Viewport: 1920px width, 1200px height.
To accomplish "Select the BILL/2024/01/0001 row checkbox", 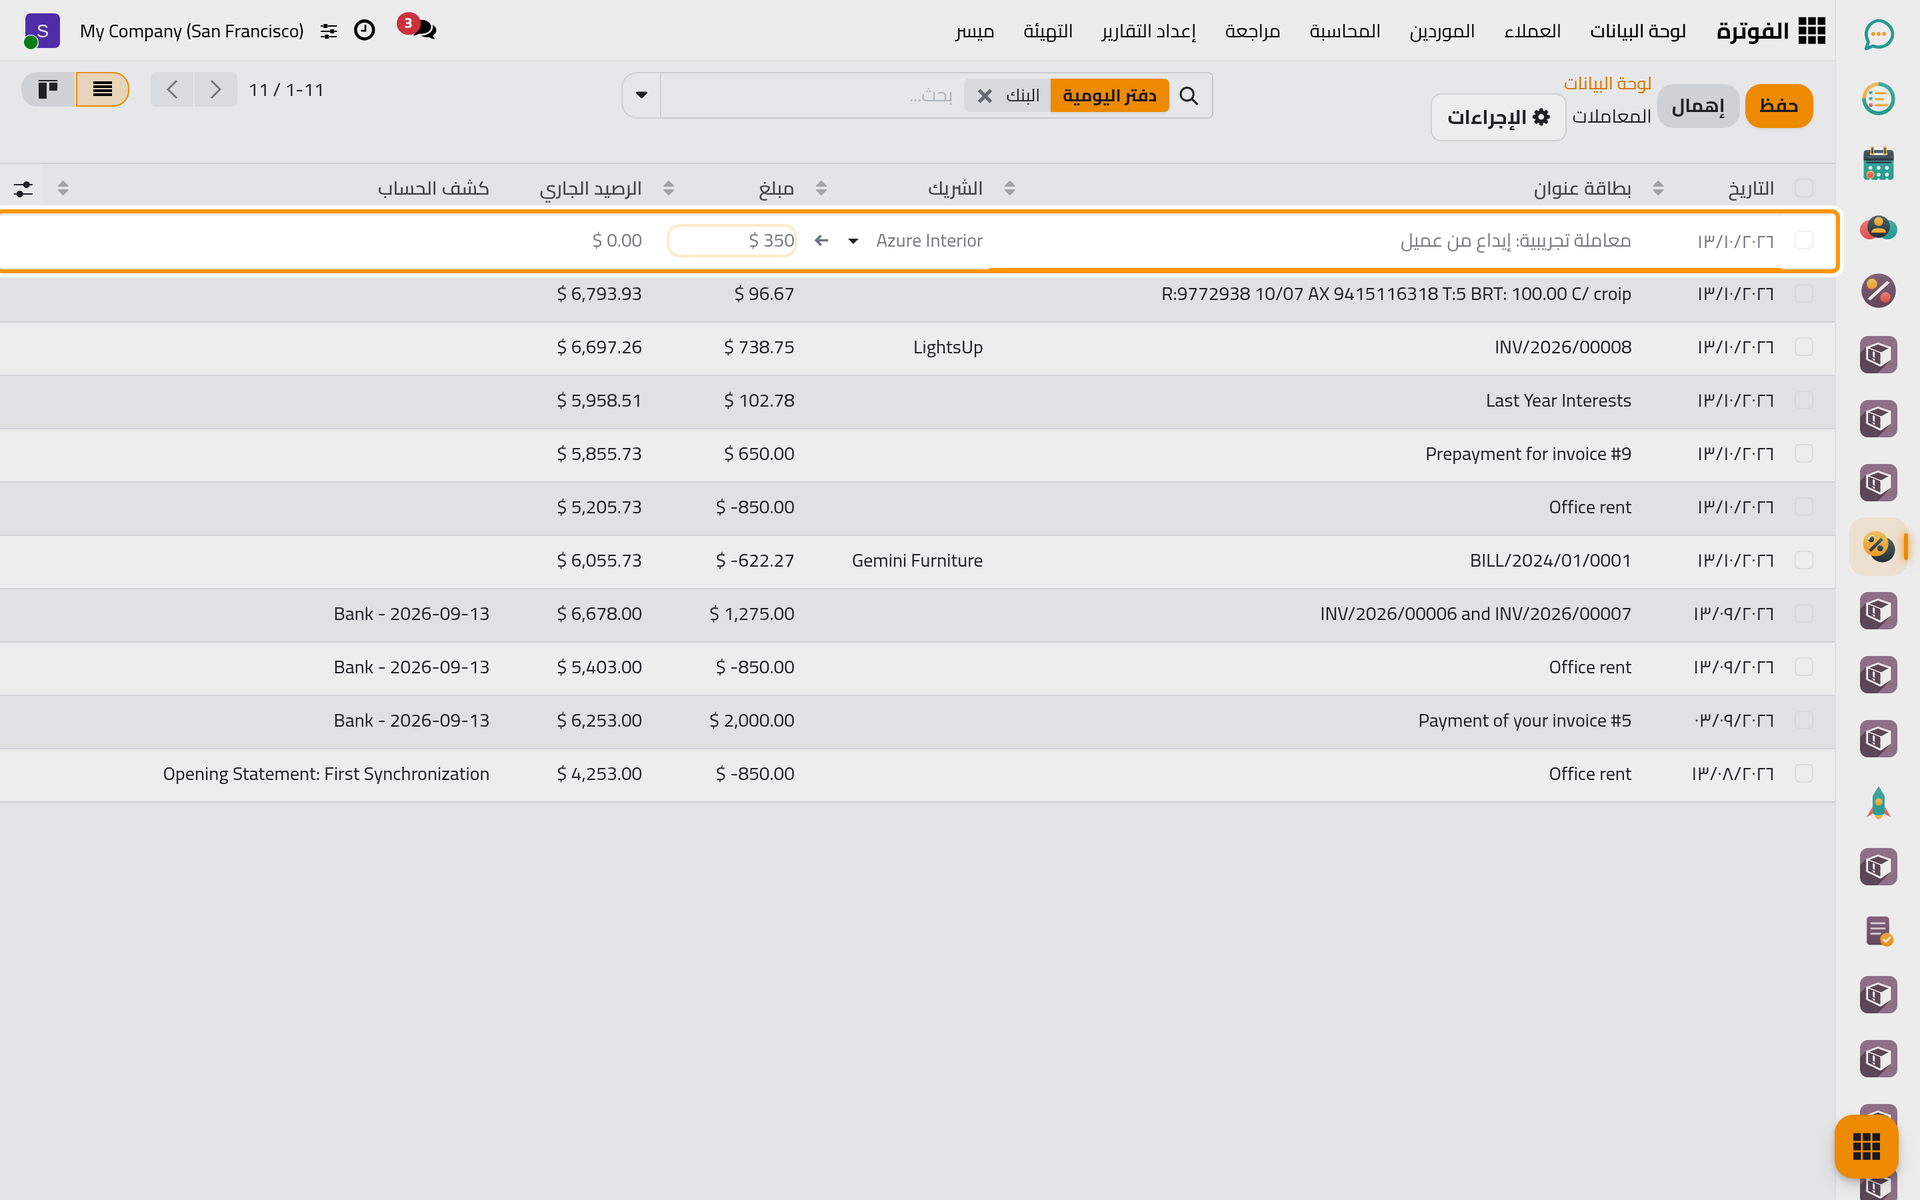I will point(1804,560).
